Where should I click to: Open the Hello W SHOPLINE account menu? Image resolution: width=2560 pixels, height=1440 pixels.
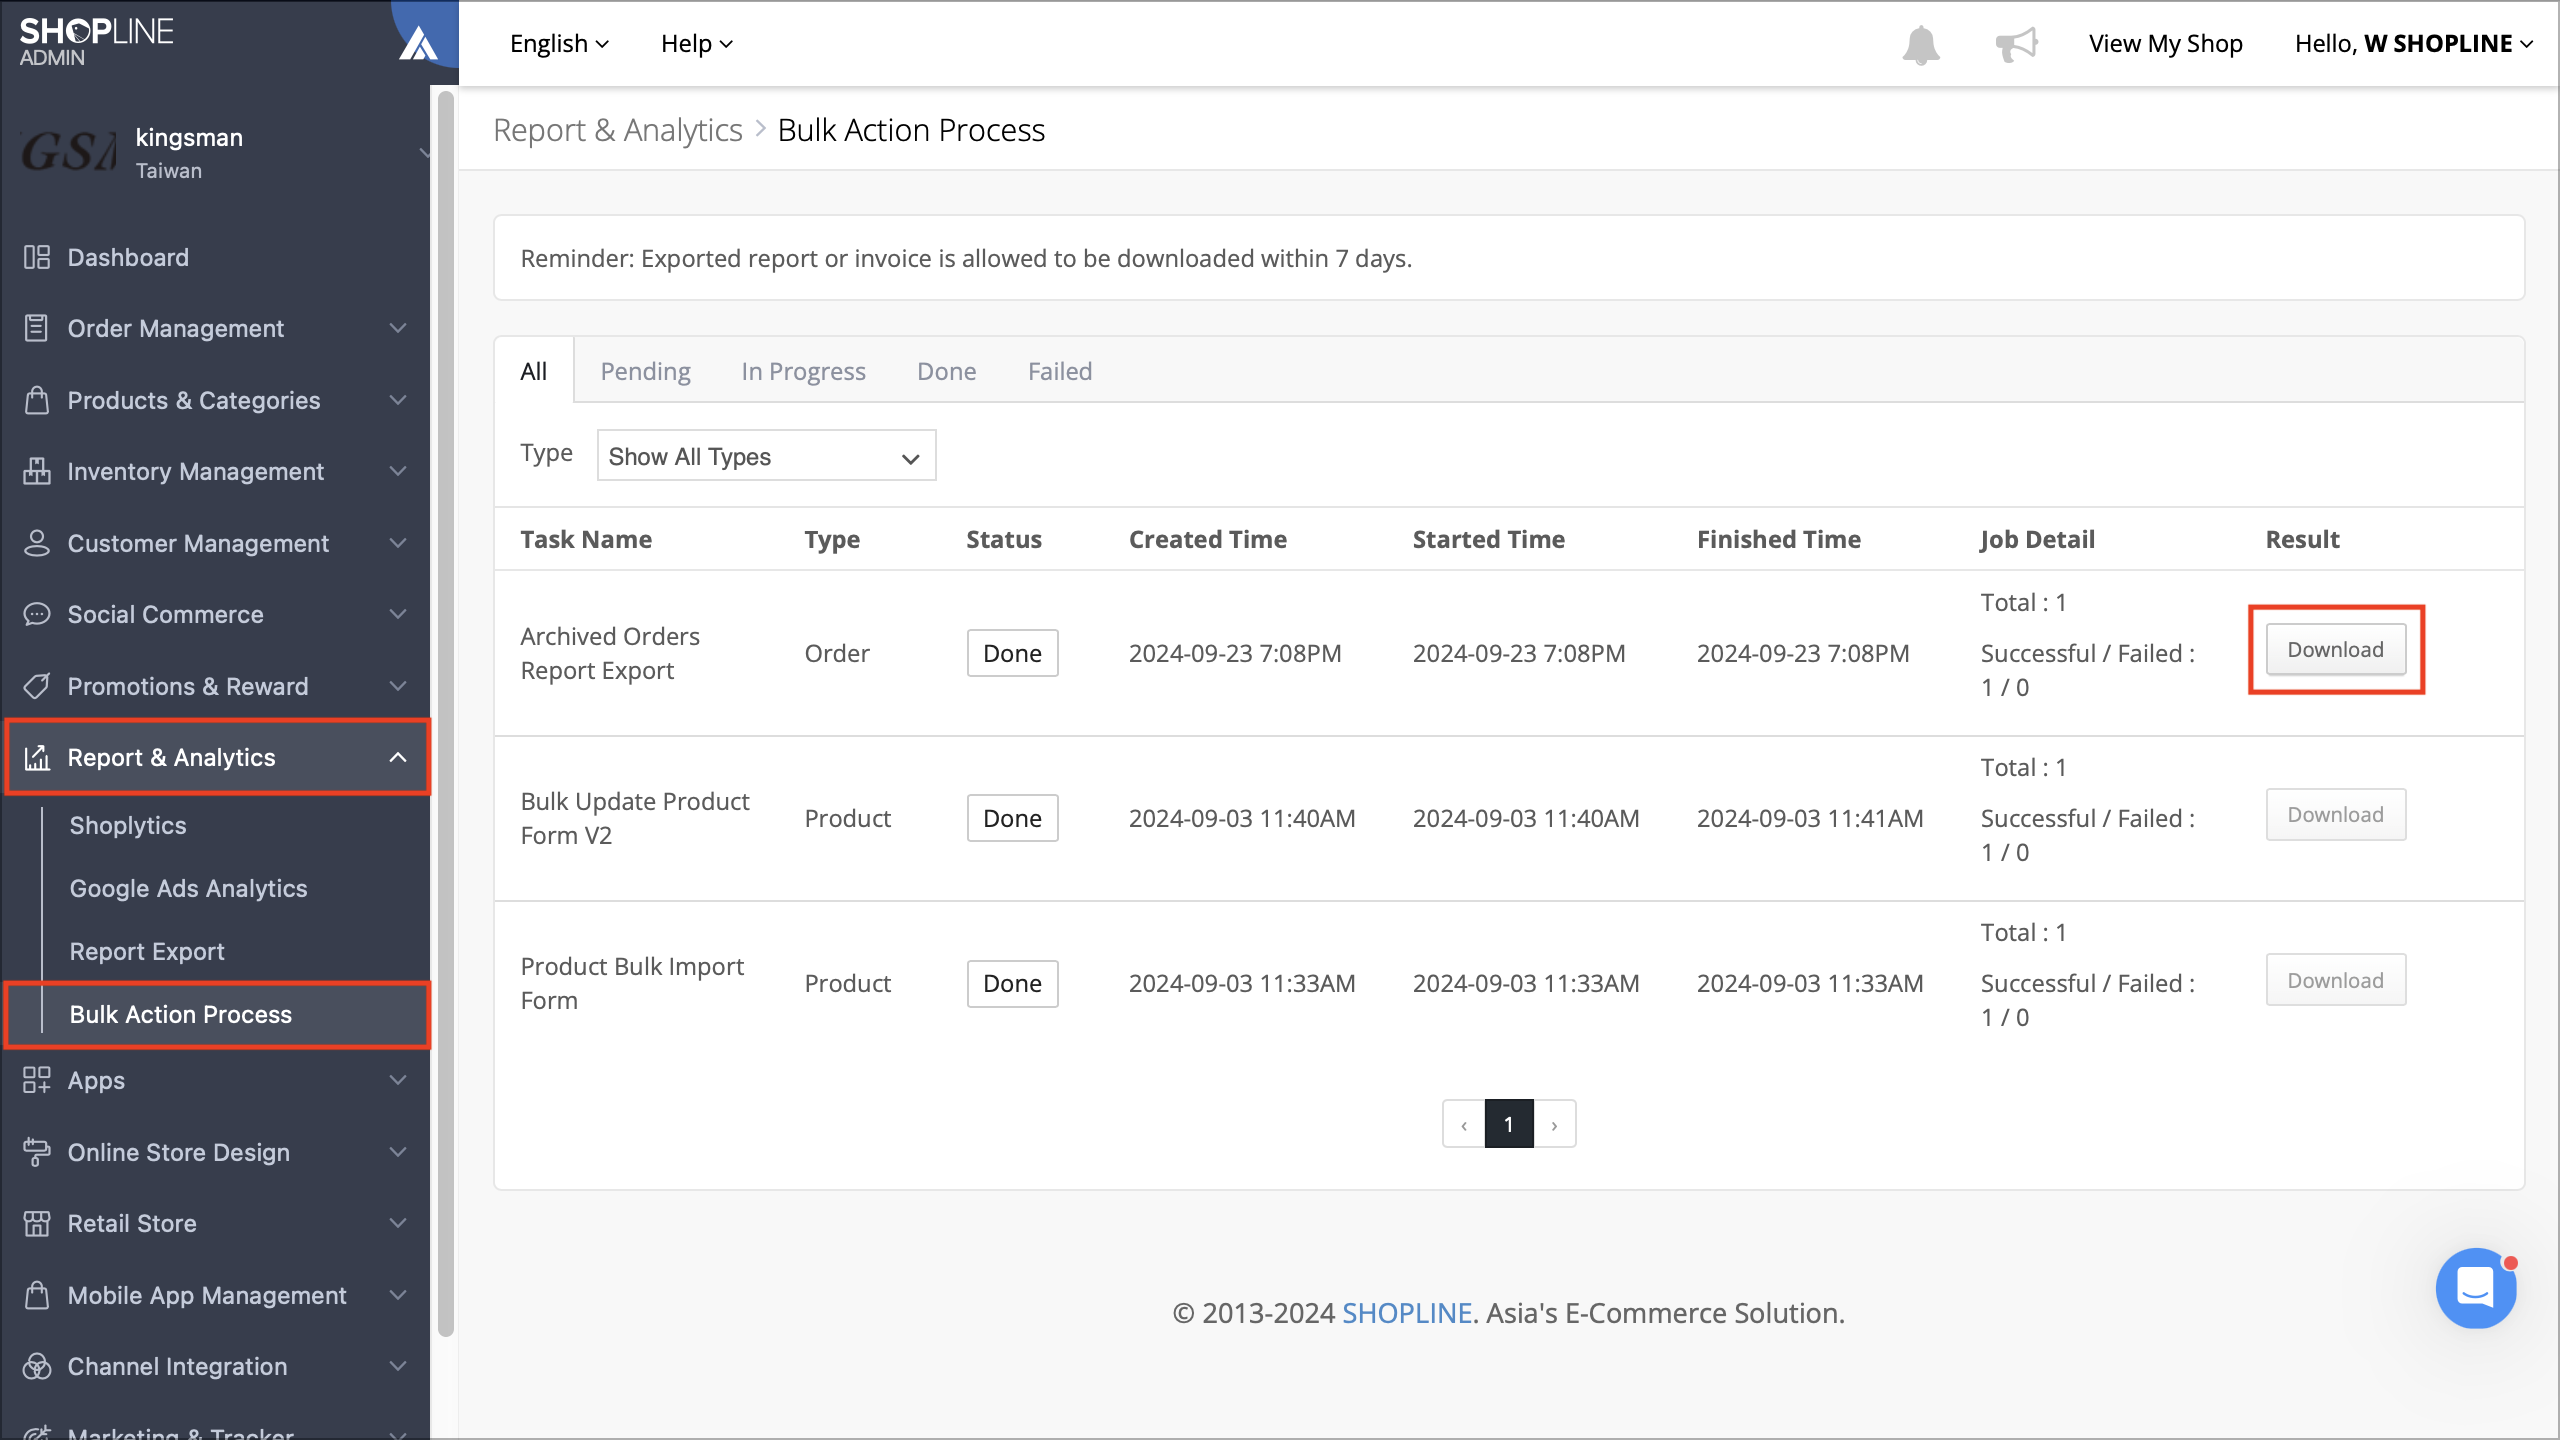(x=2413, y=44)
